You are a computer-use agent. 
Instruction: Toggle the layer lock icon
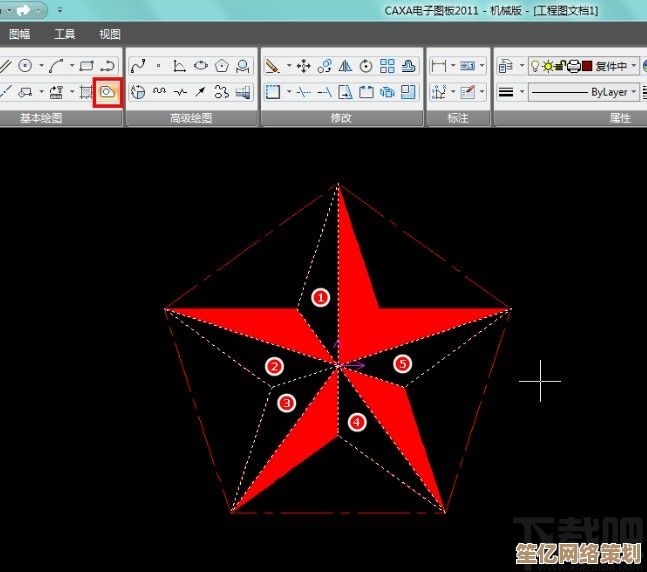click(x=560, y=66)
